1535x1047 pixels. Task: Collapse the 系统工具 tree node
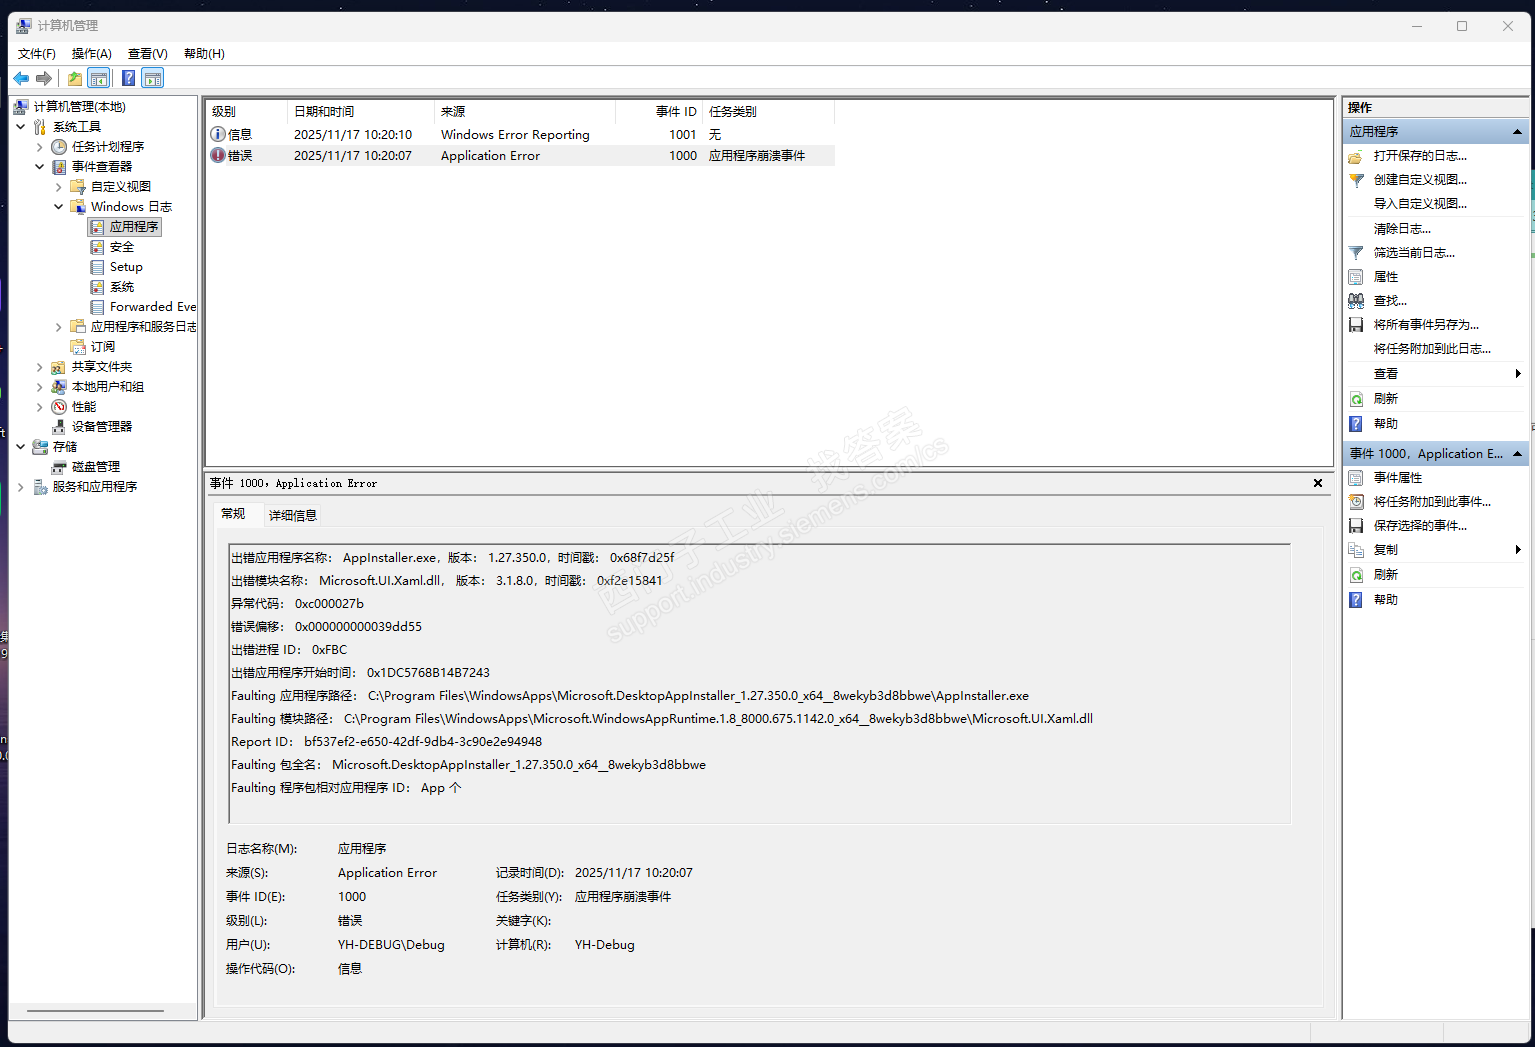click(21, 127)
